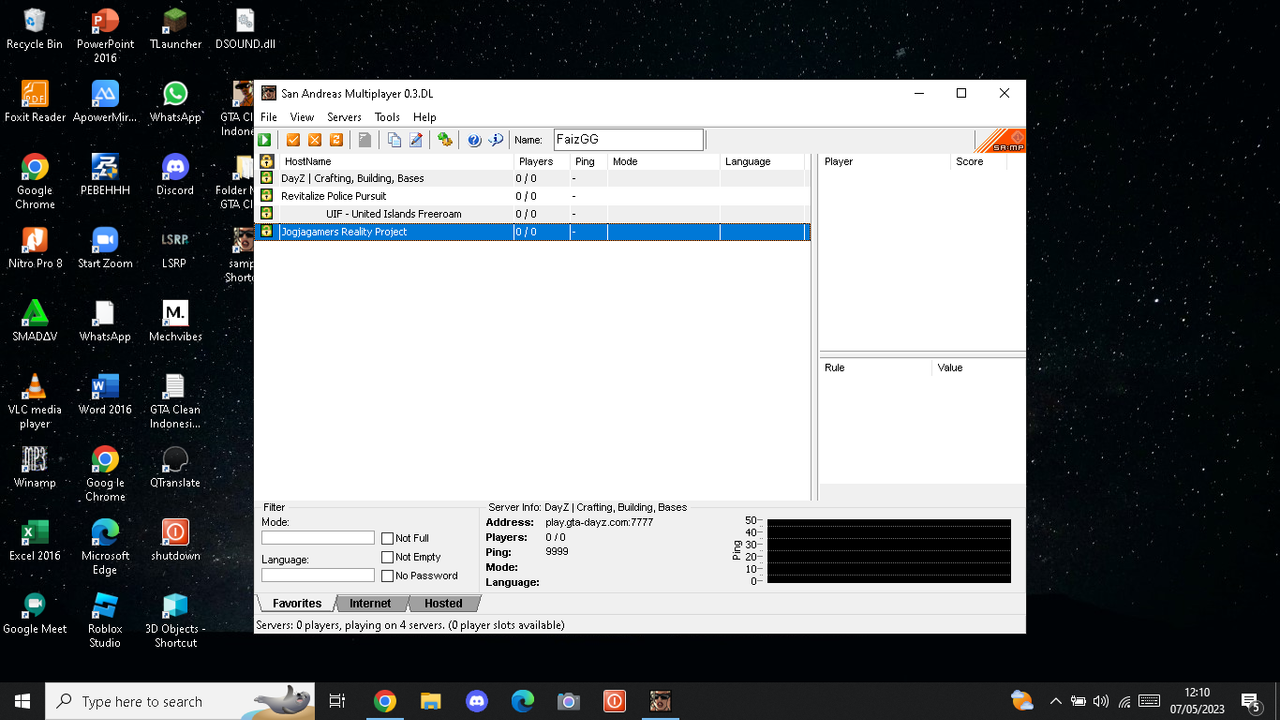
Task: Open the QTranslate desktop icon
Action: (175, 466)
